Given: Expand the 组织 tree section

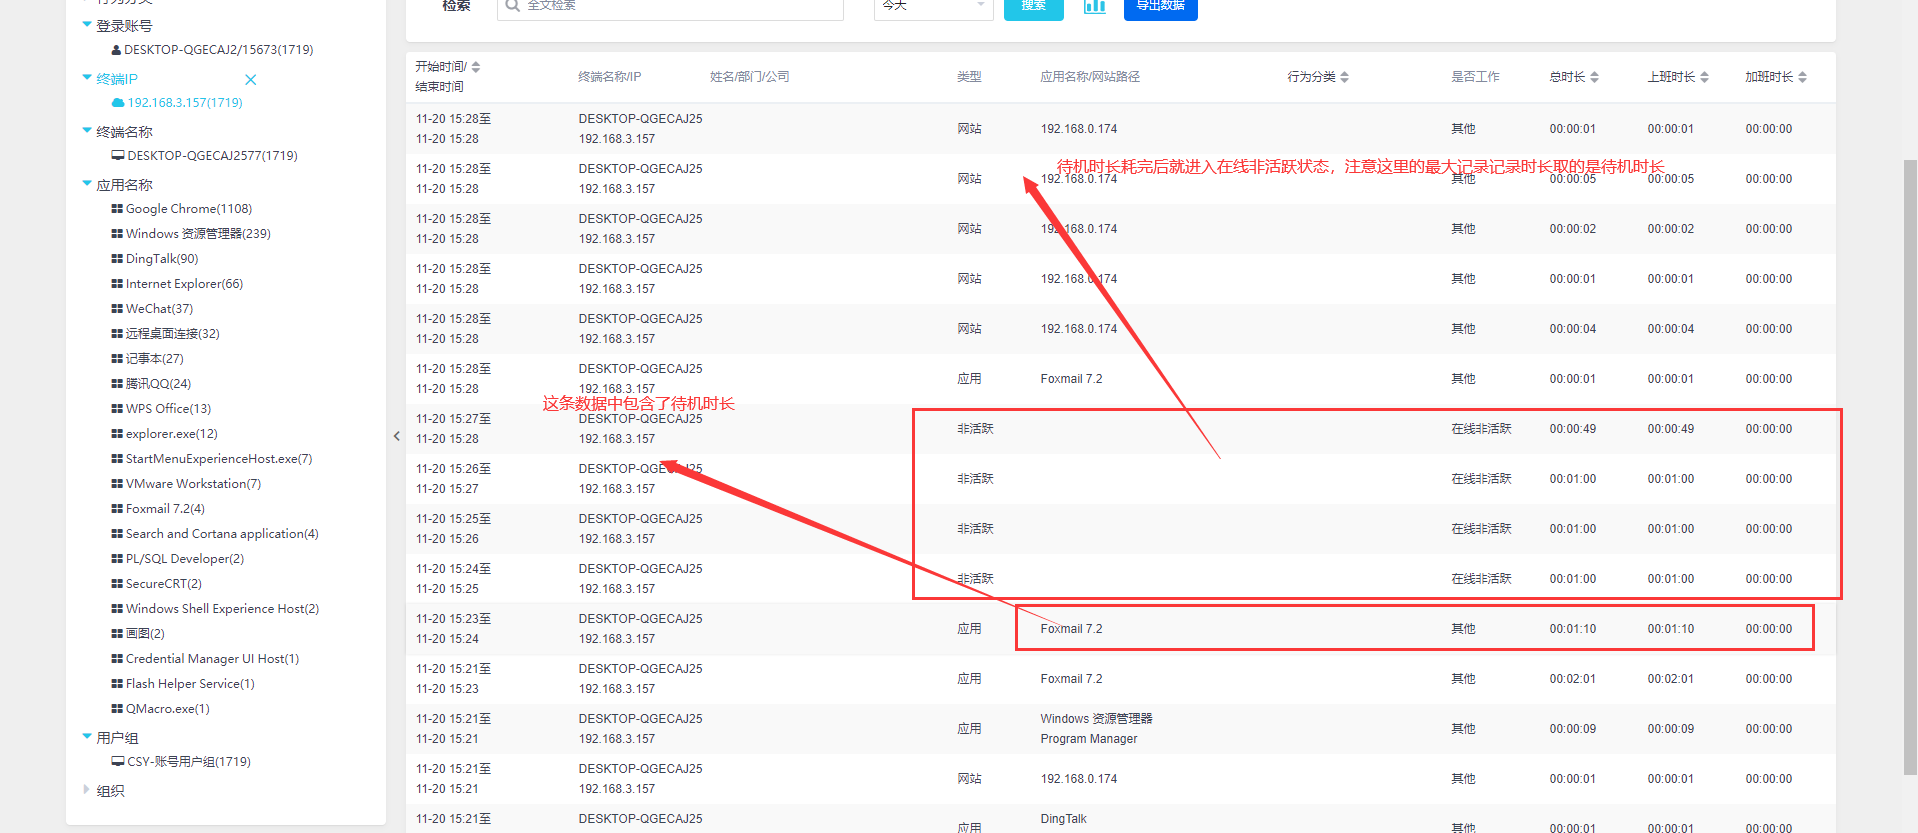Looking at the screenshot, I should 87,790.
